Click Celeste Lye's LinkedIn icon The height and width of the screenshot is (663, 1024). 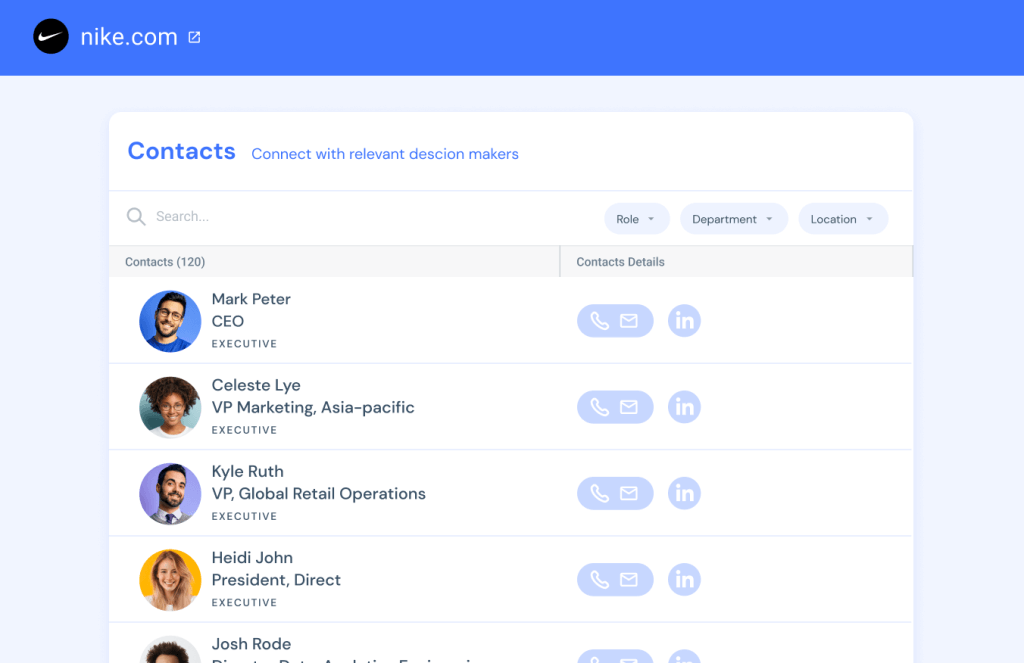(684, 407)
